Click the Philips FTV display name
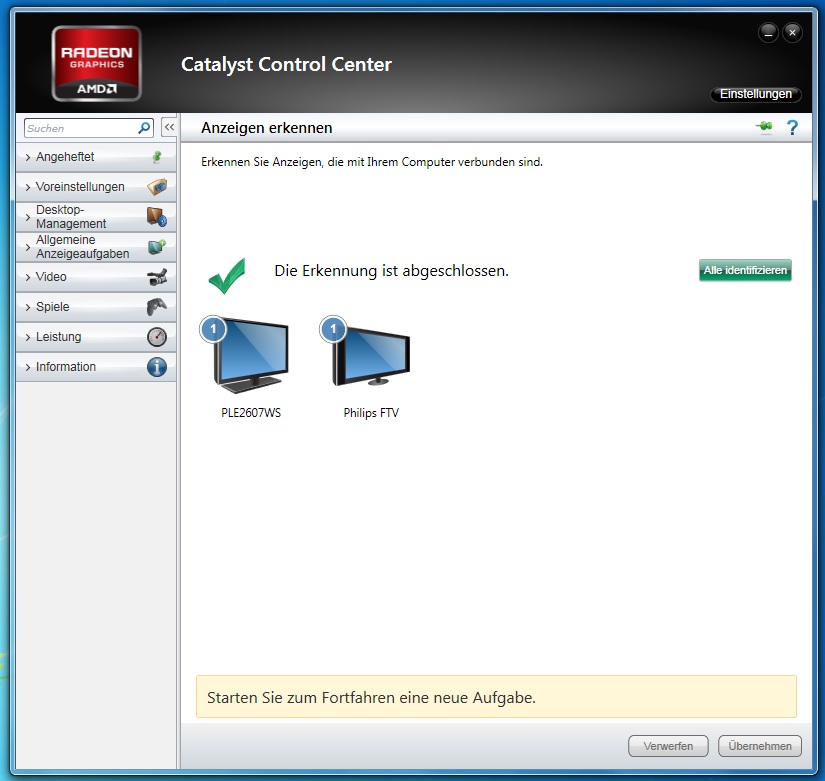Viewport: 825px width, 781px height. [371, 413]
